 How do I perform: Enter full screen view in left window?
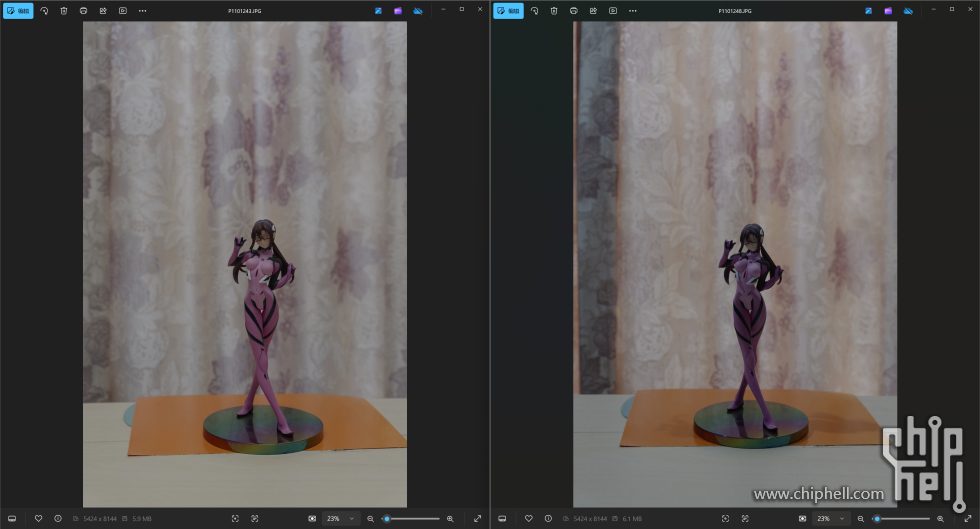[x=477, y=518]
